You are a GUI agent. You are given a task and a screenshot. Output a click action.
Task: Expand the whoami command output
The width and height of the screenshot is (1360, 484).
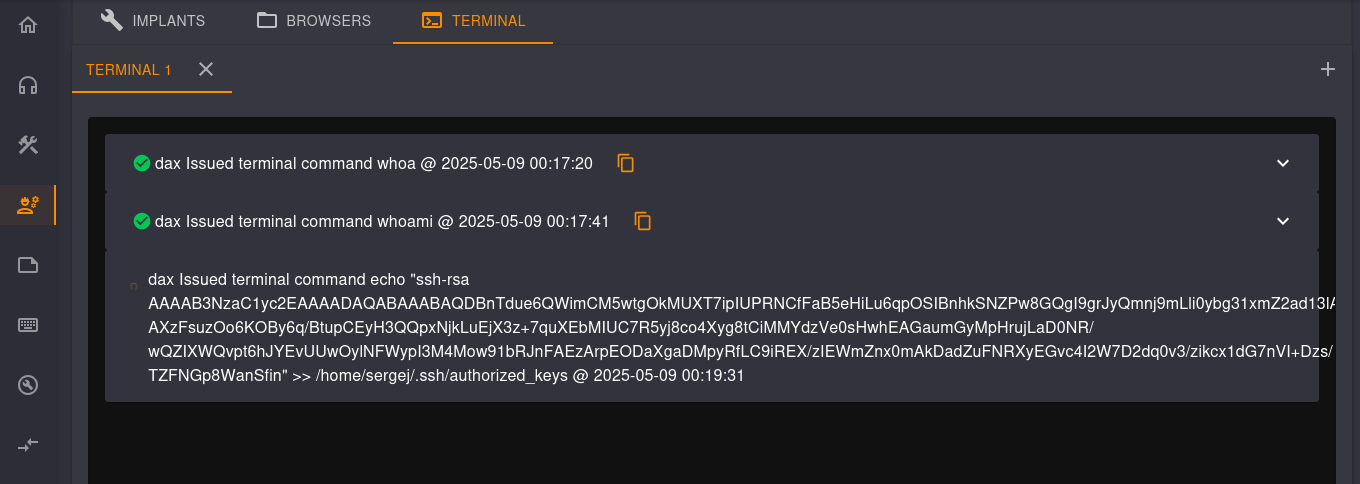click(1283, 221)
